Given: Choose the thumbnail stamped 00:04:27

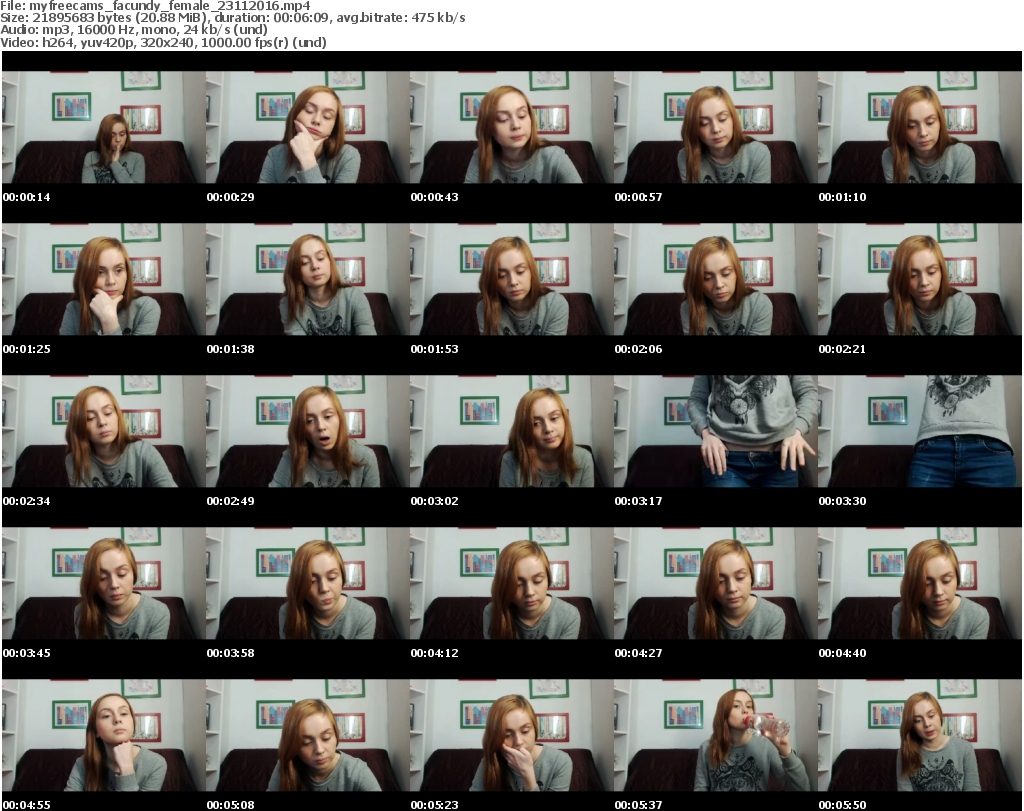Looking at the screenshot, I should 716,584.
